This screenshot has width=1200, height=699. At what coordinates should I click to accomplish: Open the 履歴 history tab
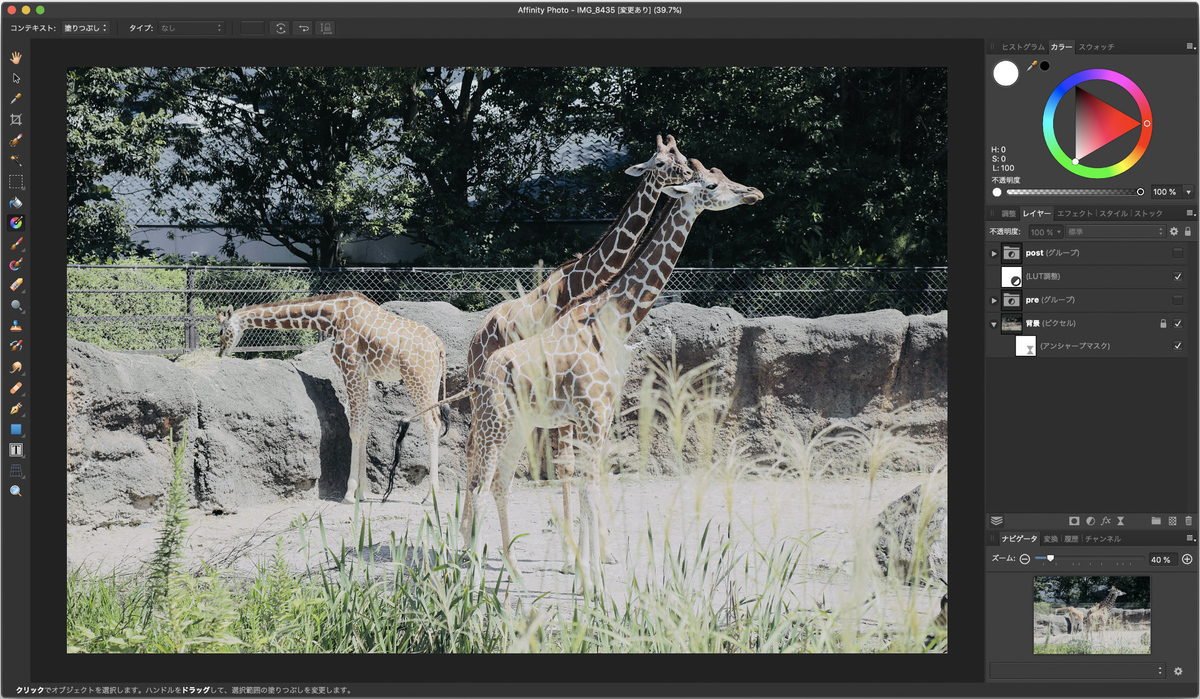(x=1071, y=538)
